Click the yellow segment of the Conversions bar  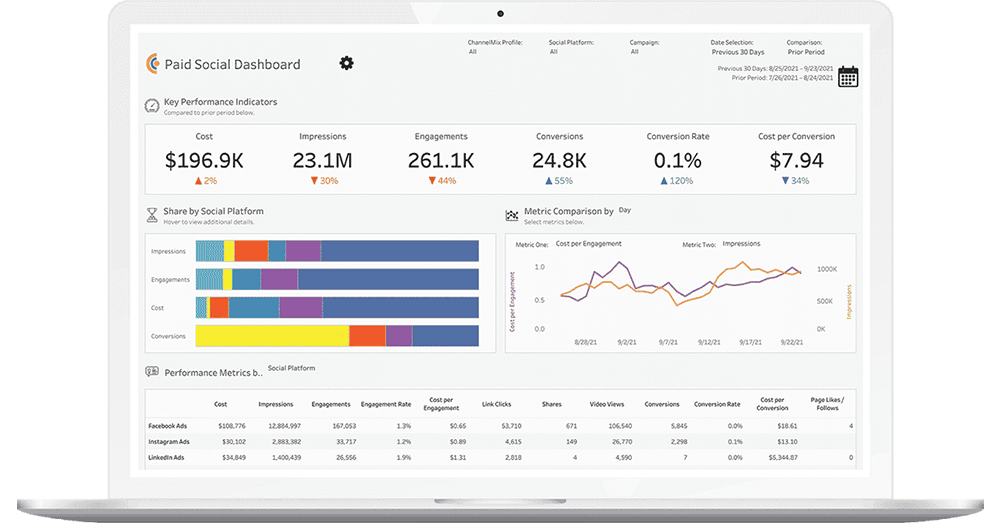272,336
